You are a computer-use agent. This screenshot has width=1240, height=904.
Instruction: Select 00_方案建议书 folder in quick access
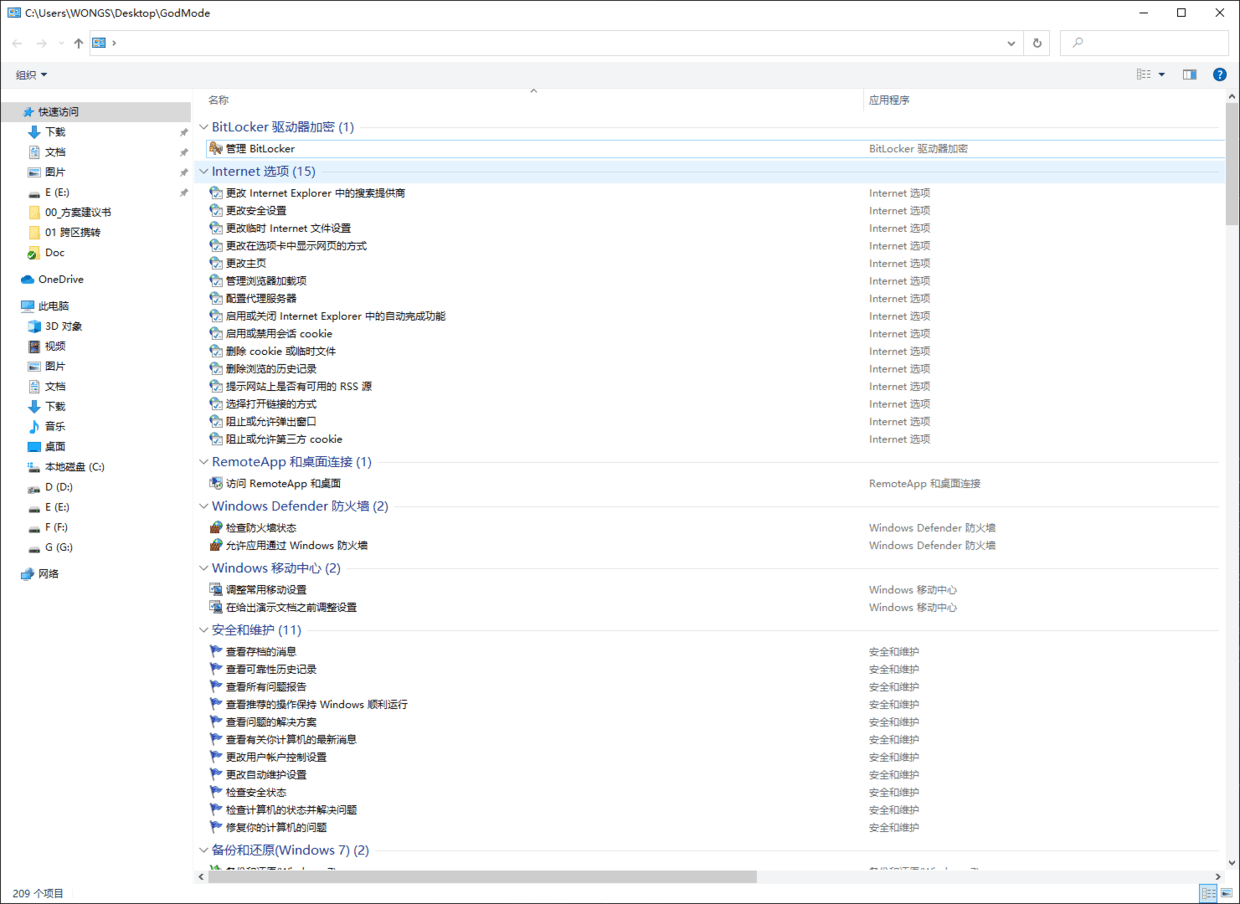(78, 212)
